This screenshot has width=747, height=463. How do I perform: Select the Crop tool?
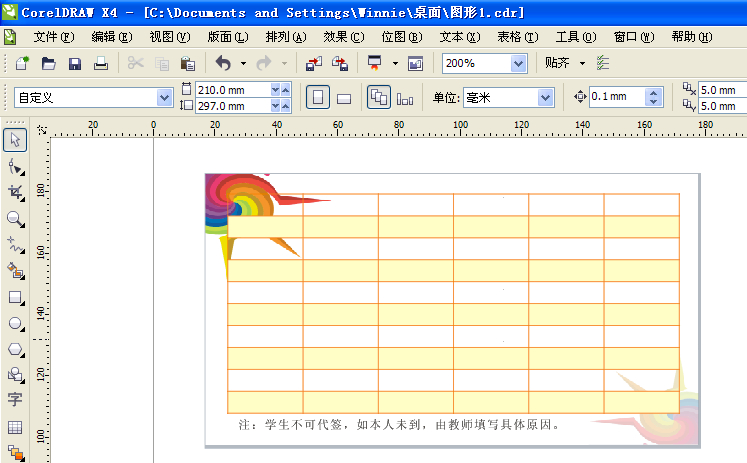[15, 193]
